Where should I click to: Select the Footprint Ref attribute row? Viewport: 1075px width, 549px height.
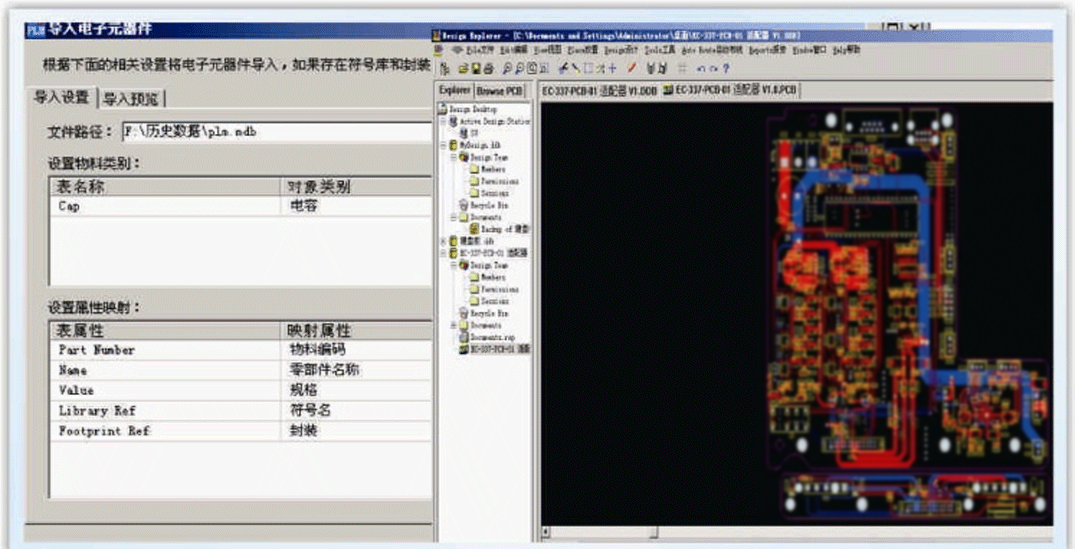(165, 432)
